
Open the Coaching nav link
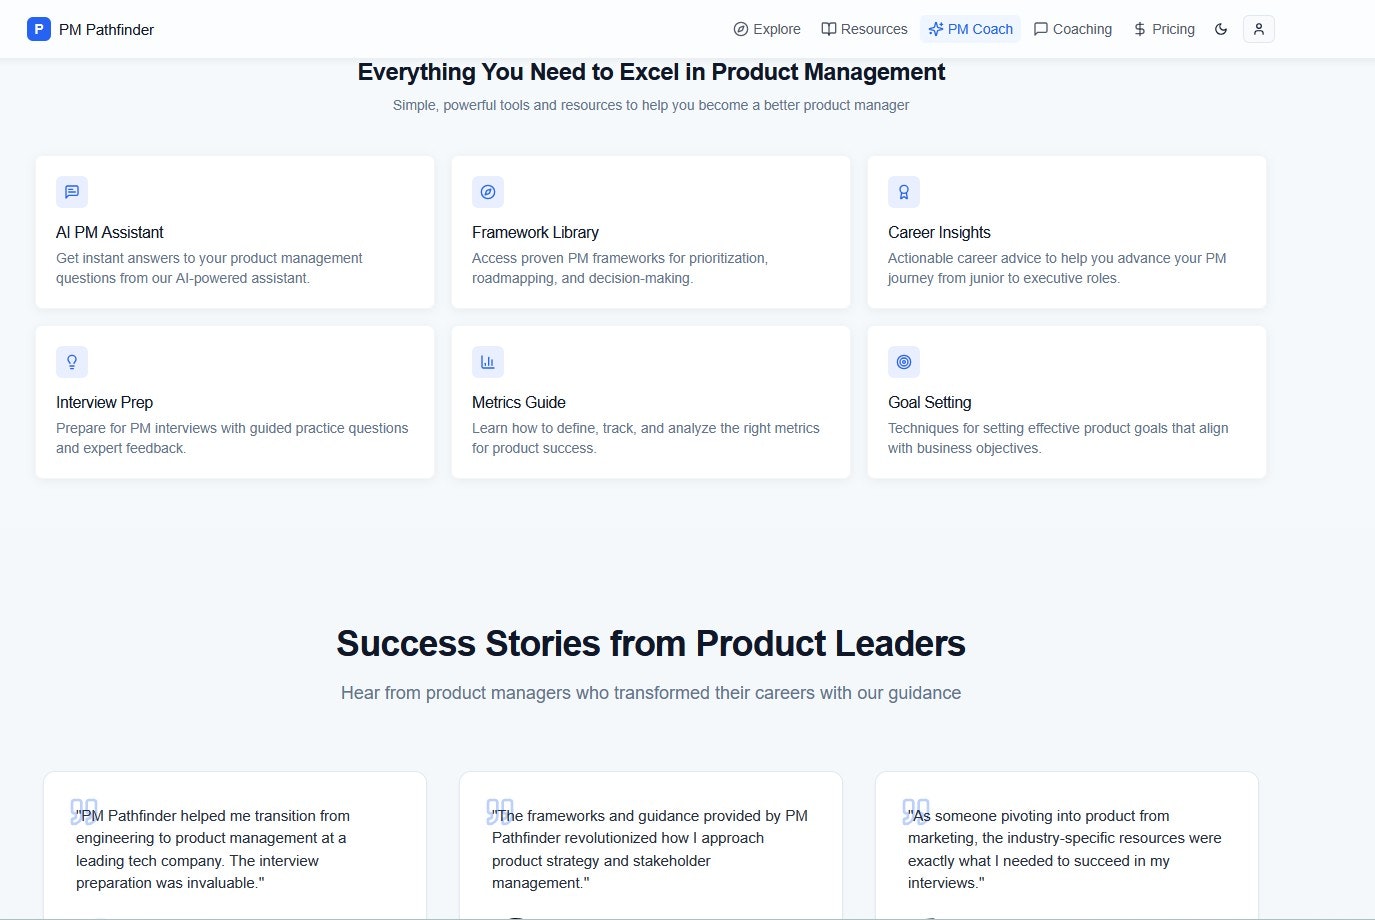coord(1072,29)
